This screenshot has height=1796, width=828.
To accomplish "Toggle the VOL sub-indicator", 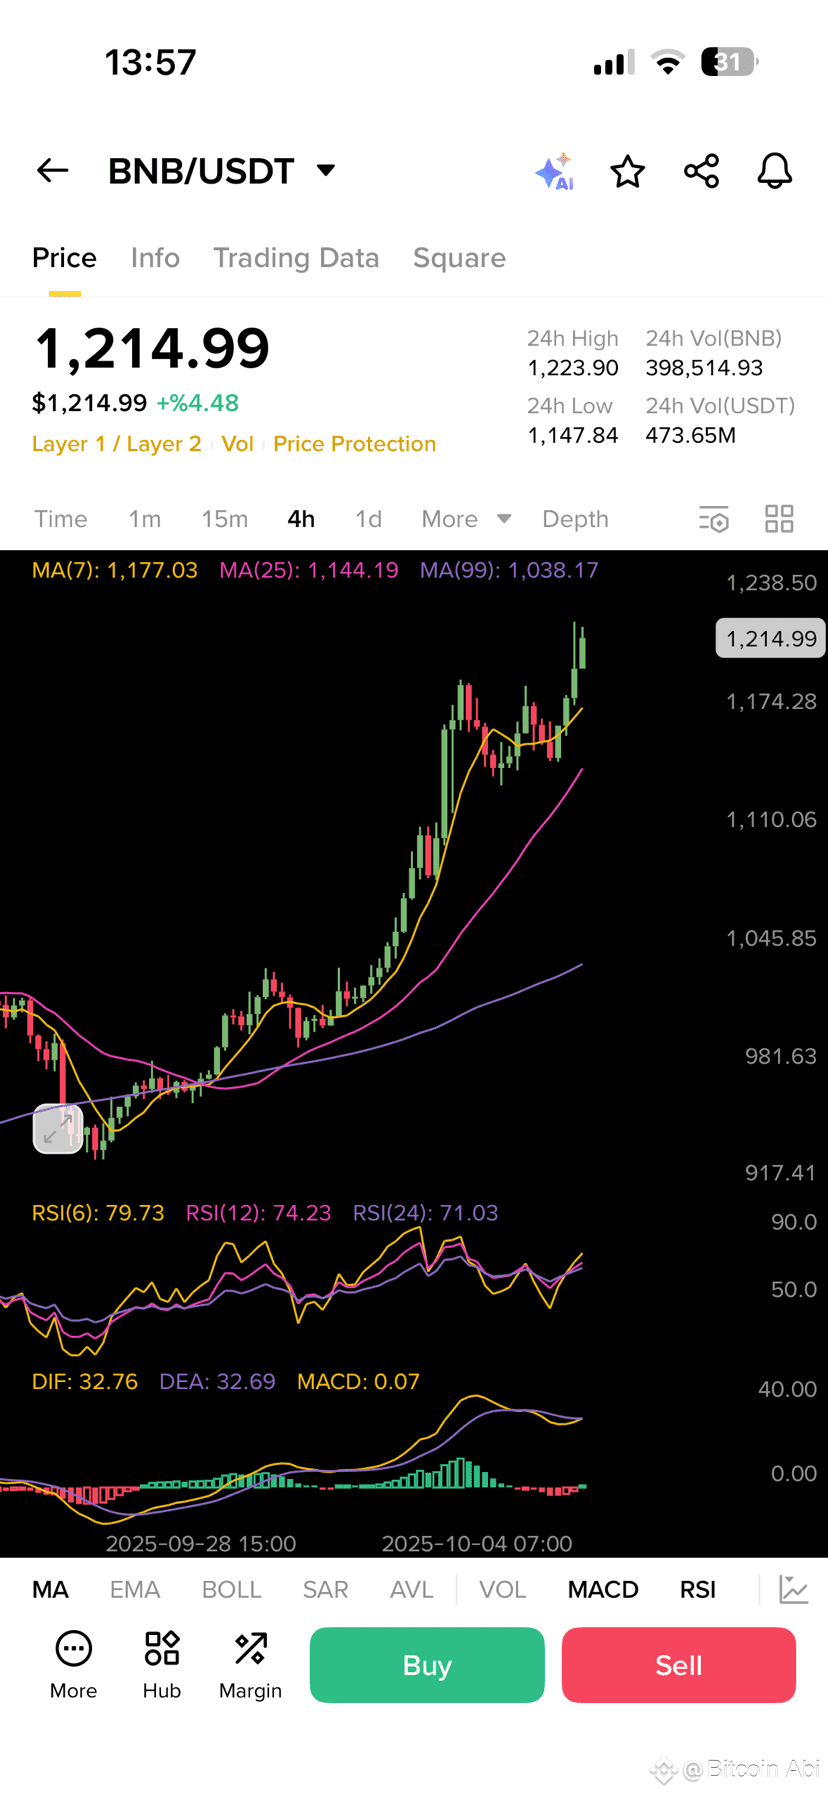I will click(502, 1590).
